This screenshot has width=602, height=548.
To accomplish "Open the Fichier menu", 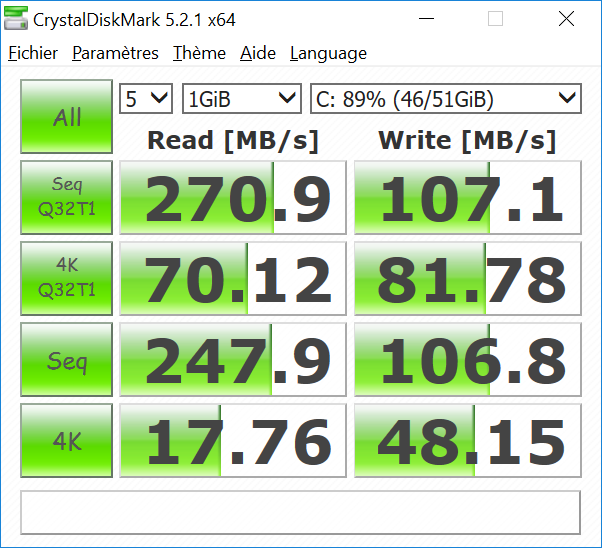I will [x=33, y=53].
